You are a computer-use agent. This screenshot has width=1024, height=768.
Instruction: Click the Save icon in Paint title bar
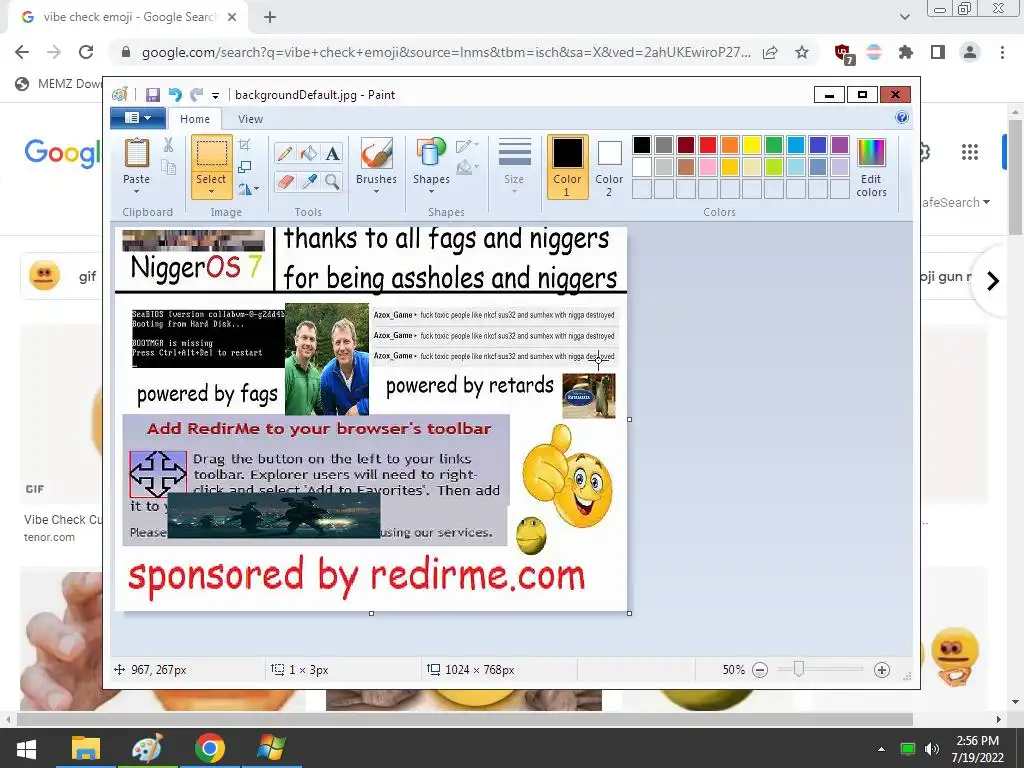153,95
